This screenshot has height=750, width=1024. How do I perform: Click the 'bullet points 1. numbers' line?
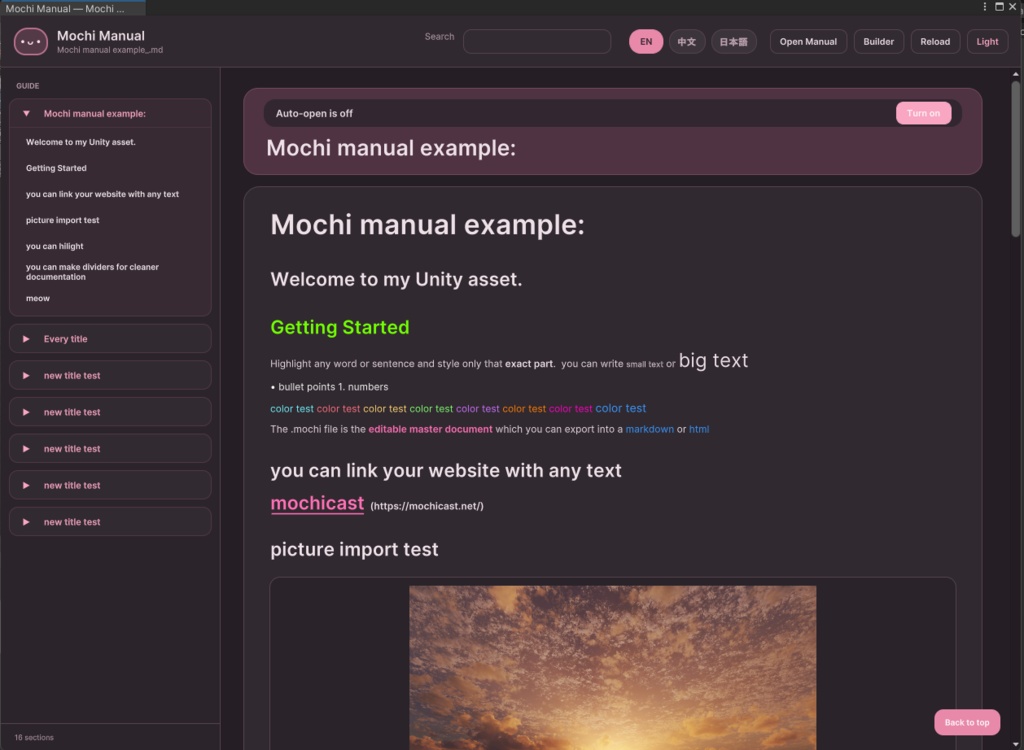pos(329,387)
